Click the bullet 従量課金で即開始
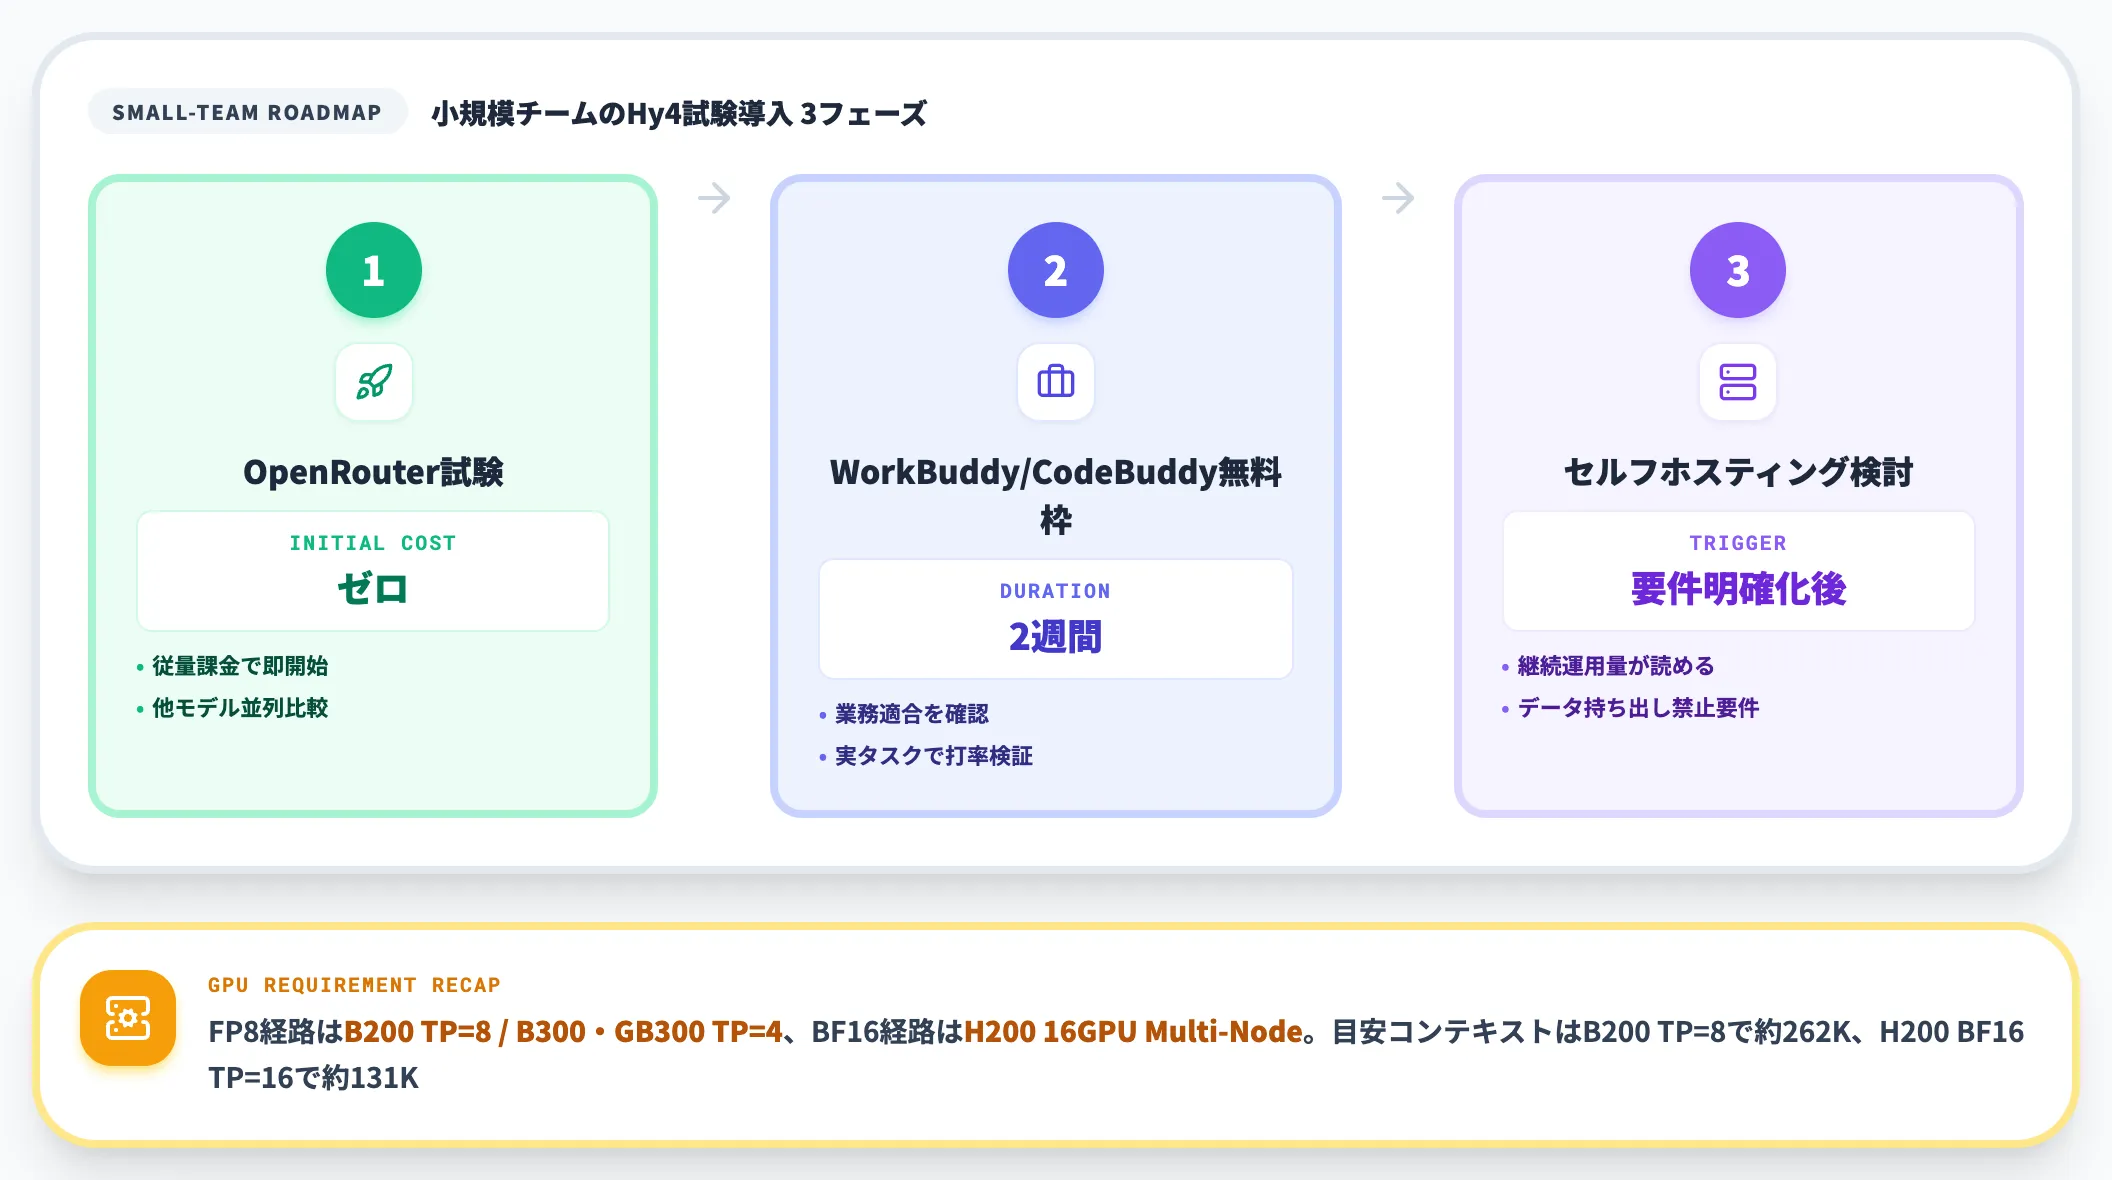Image resolution: width=2112 pixels, height=1180 pixels. (x=240, y=666)
